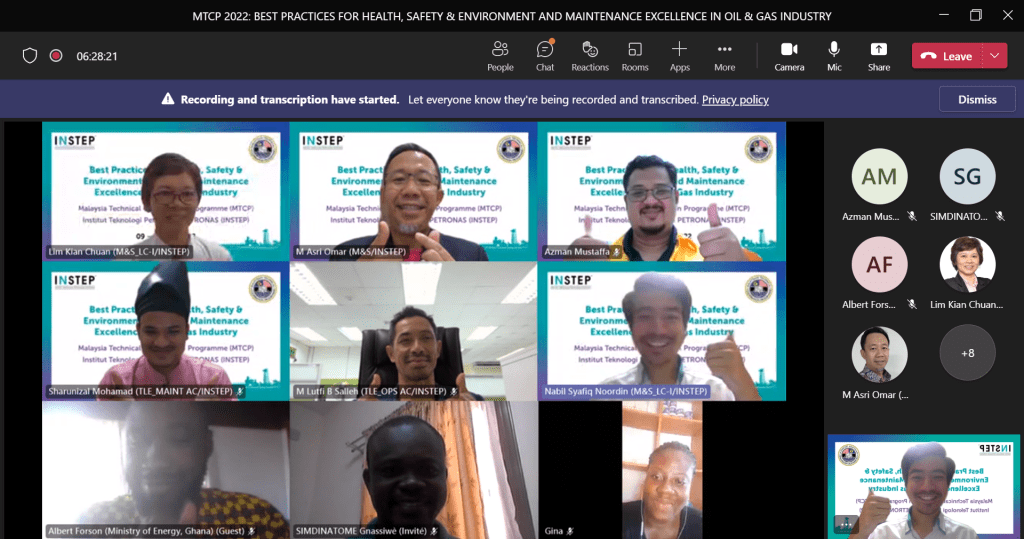
Task: Open breakout Rooms
Action: 635,56
